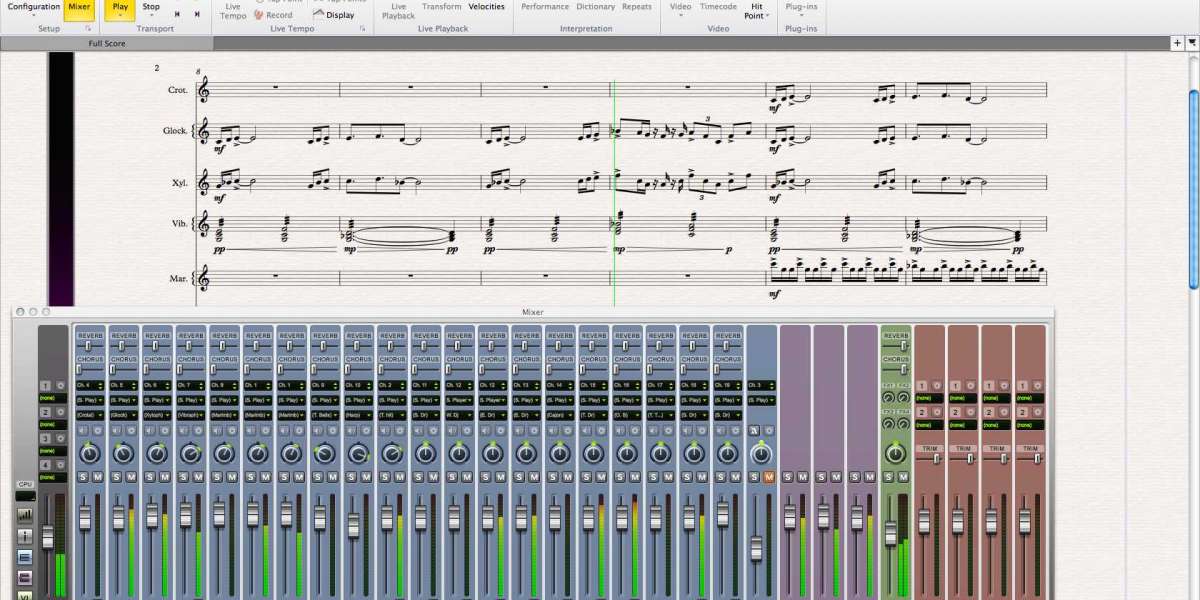Open the (Glock) sound dropdown
The height and width of the screenshot is (600, 1200).
tap(123, 414)
